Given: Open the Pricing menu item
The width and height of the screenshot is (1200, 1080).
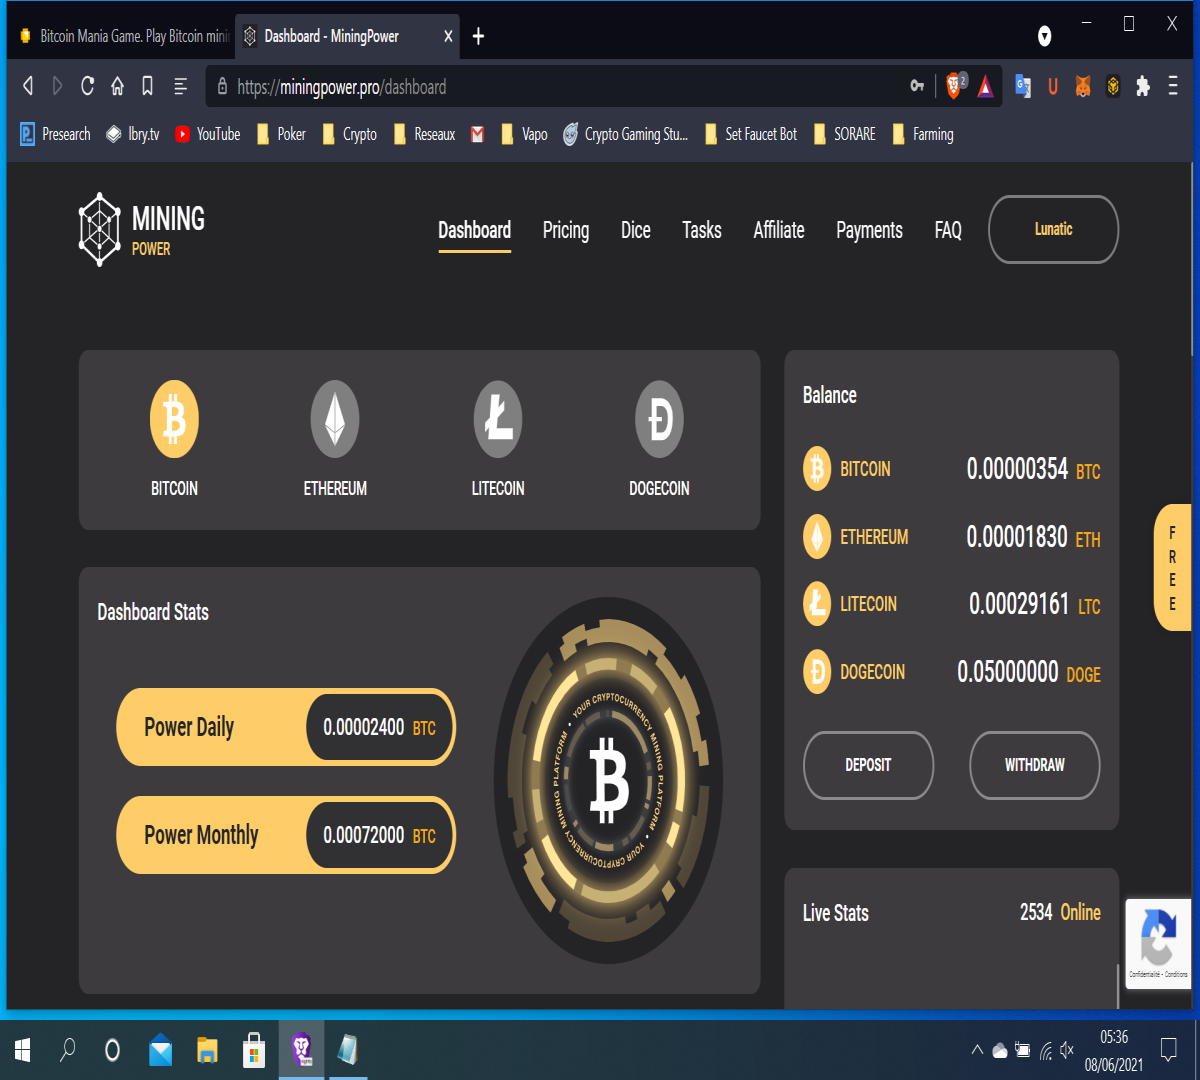Looking at the screenshot, I should 566,230.
